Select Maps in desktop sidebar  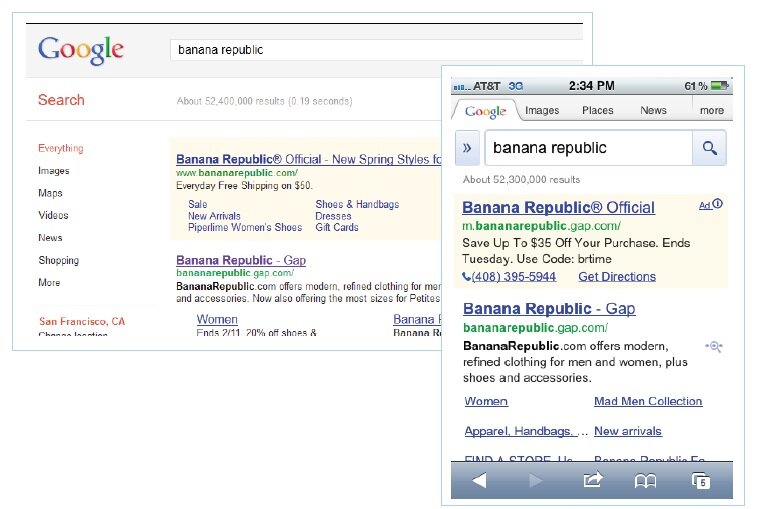click(50, 193)
